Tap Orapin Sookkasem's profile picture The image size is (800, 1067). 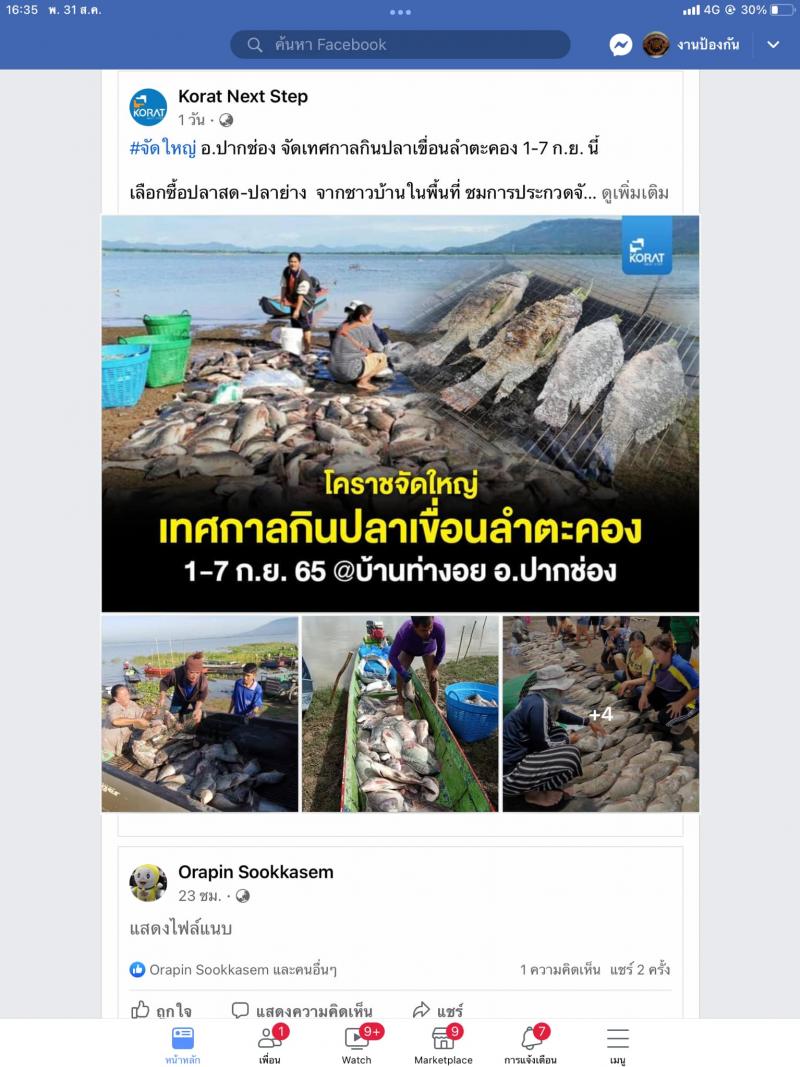pos(148,883)
